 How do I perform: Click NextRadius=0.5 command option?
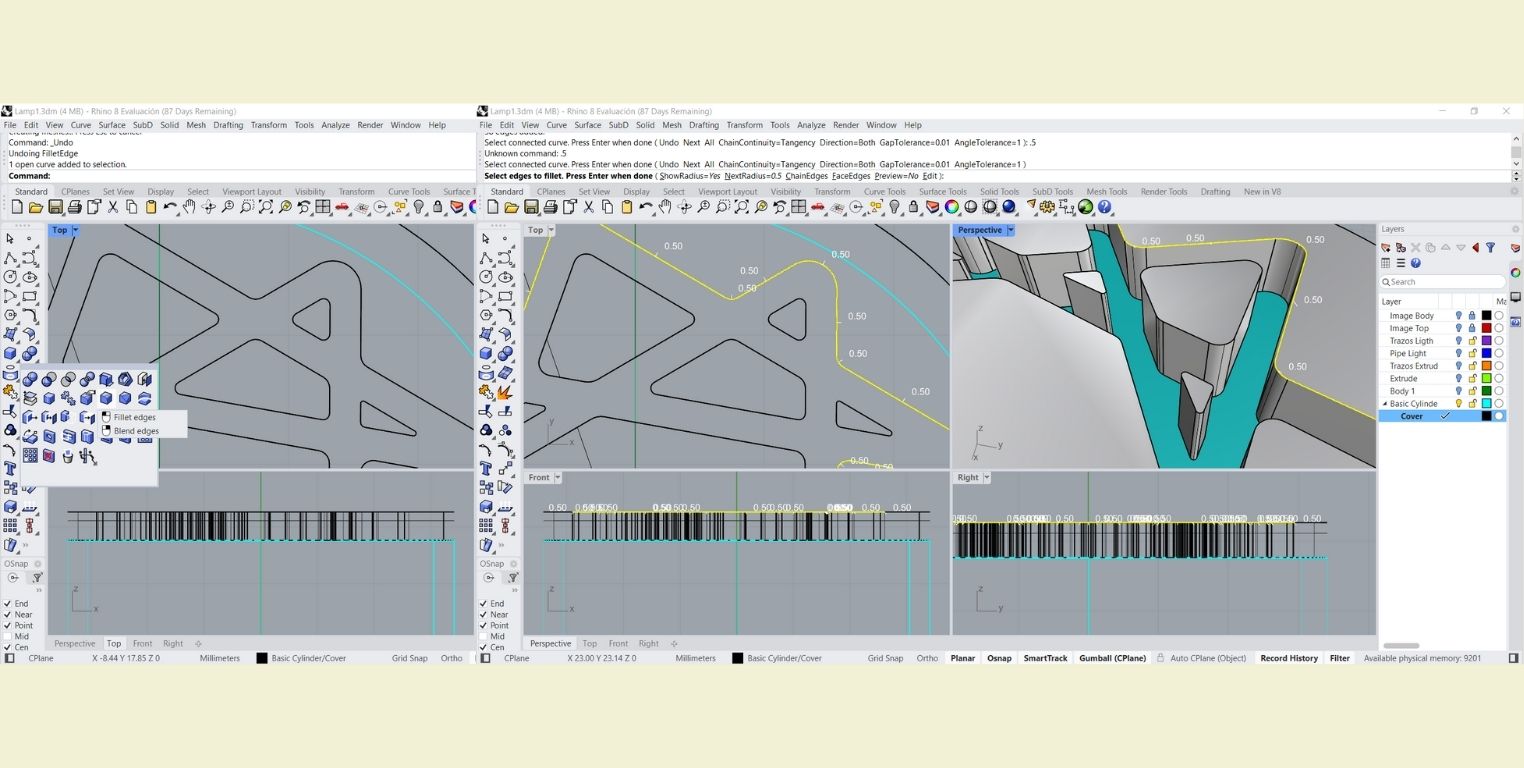[753, 176]
